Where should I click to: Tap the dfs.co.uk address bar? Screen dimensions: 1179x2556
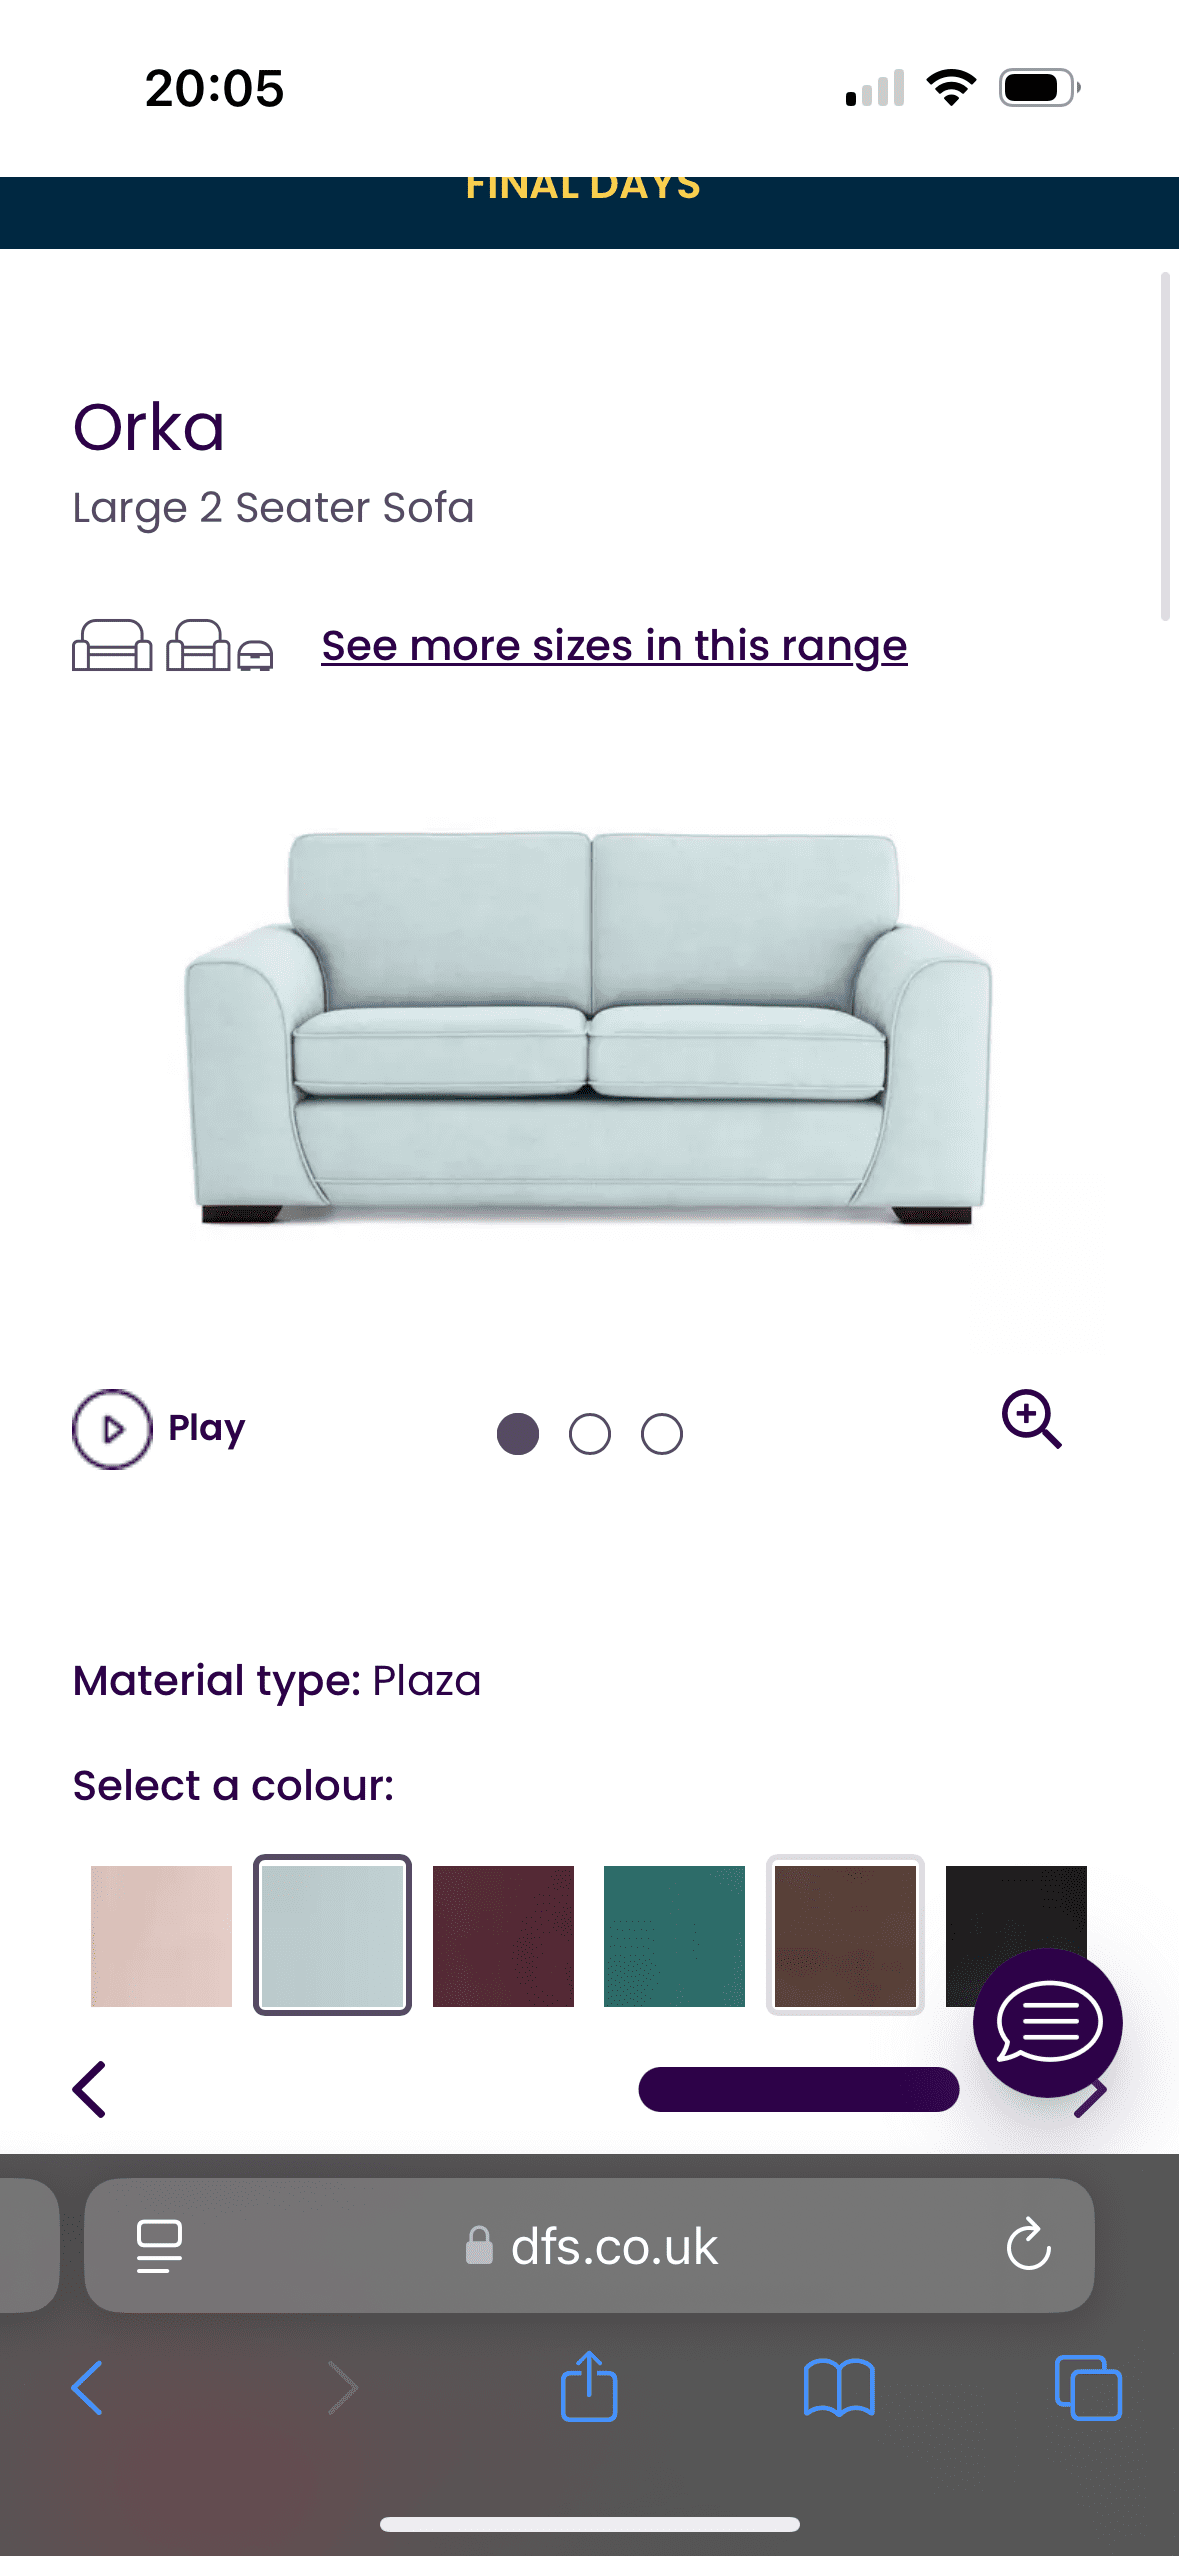pos(590,2246)
